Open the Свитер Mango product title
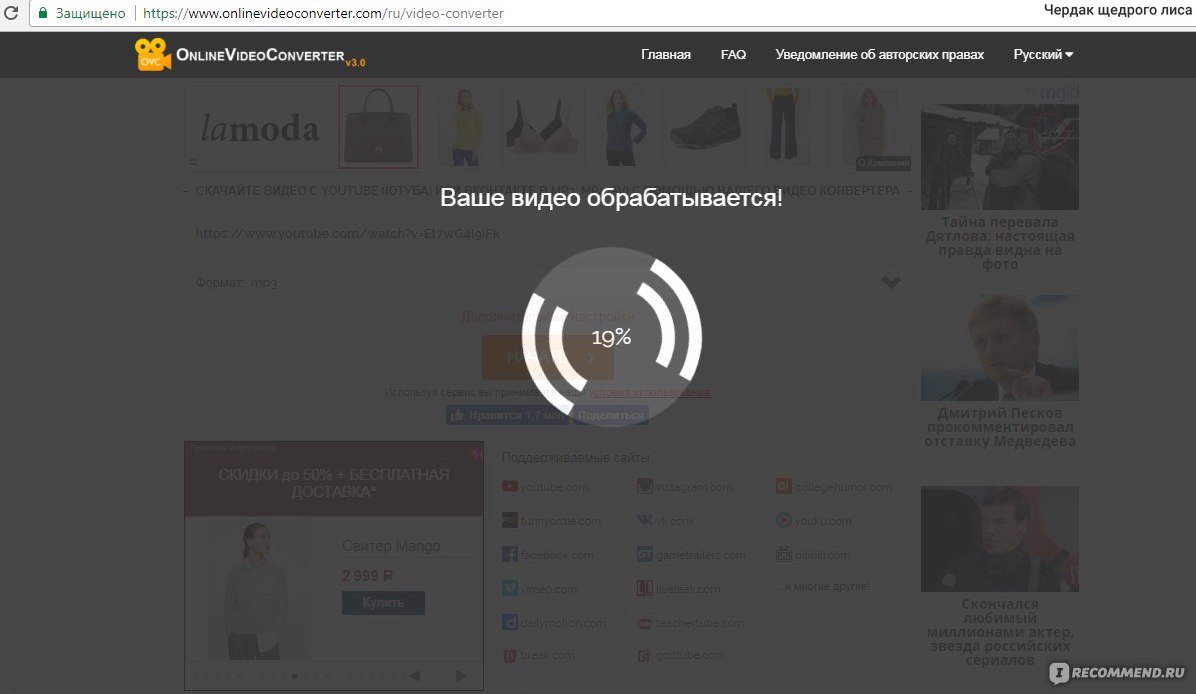Screen dimensions: 1196x694 point(391,546)
